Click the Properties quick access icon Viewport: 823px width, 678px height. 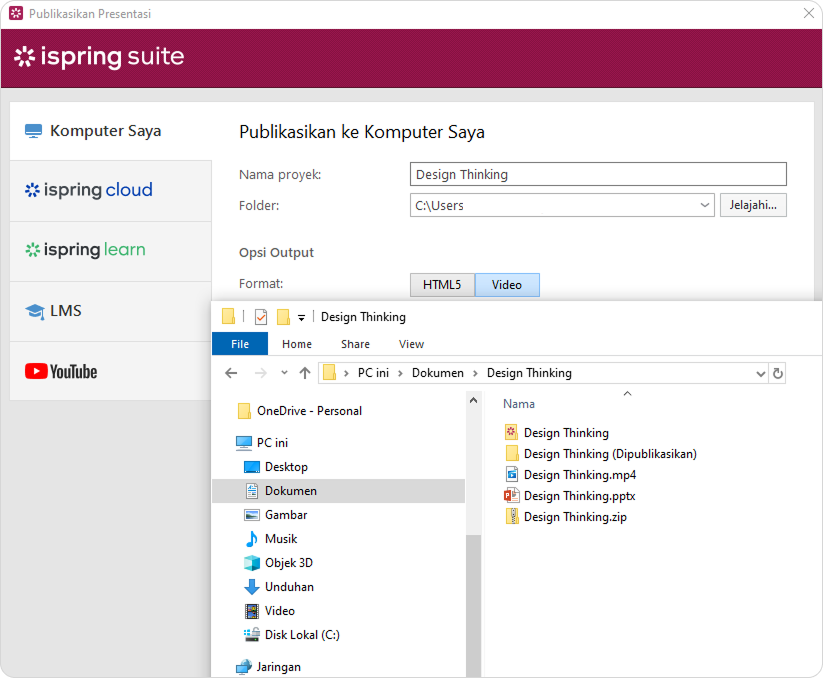(x=261, y=317)
